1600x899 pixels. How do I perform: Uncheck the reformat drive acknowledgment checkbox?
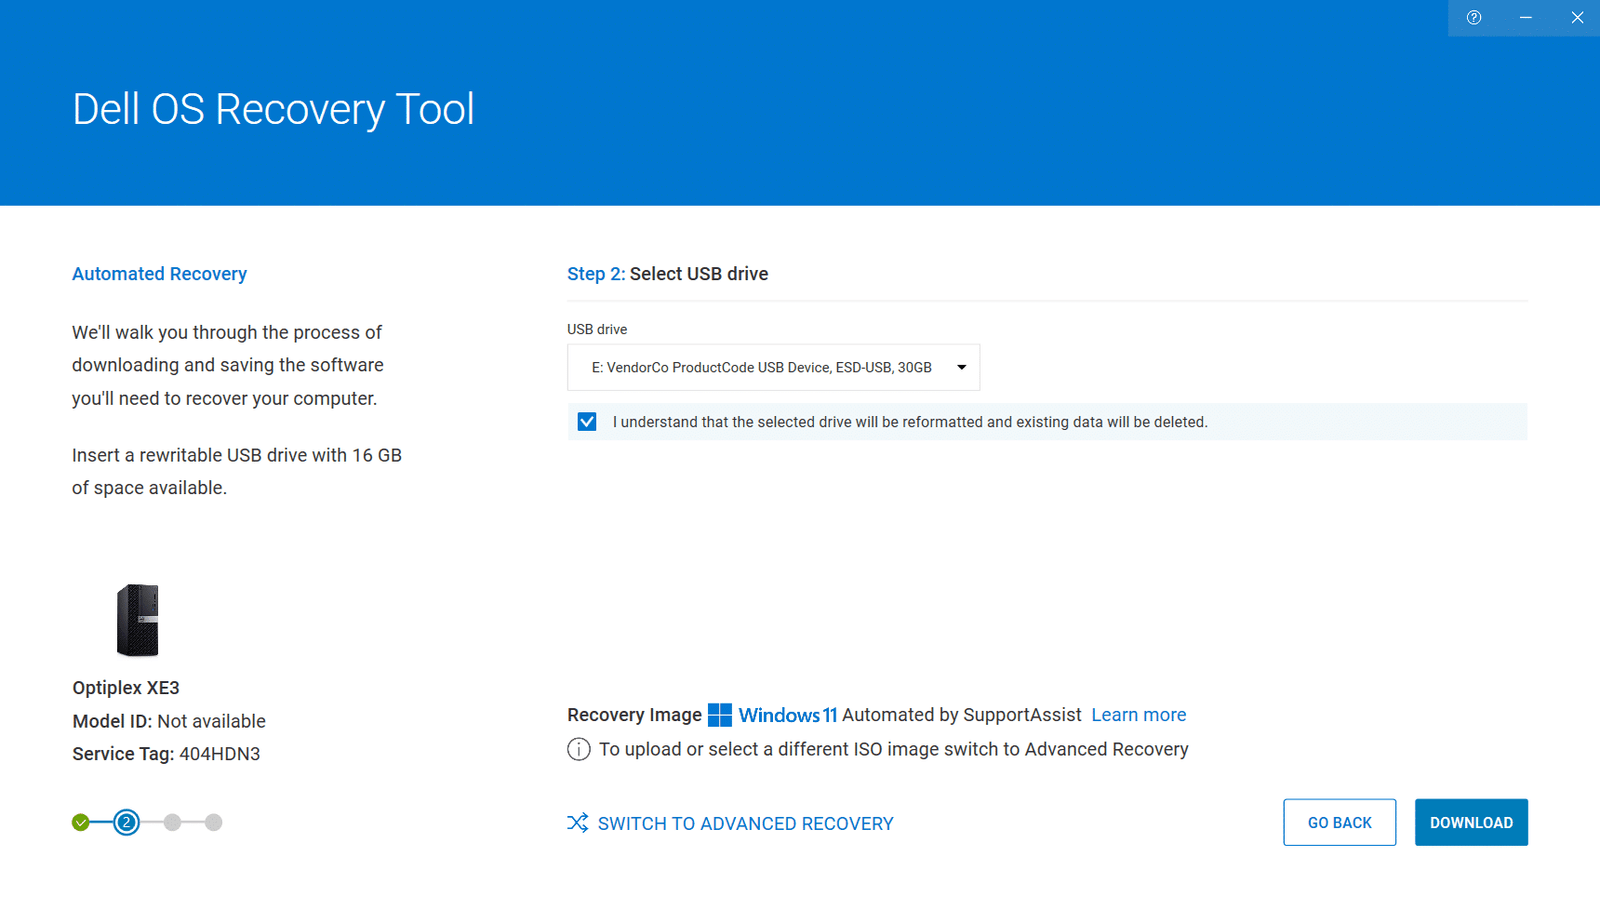[587, 422]
